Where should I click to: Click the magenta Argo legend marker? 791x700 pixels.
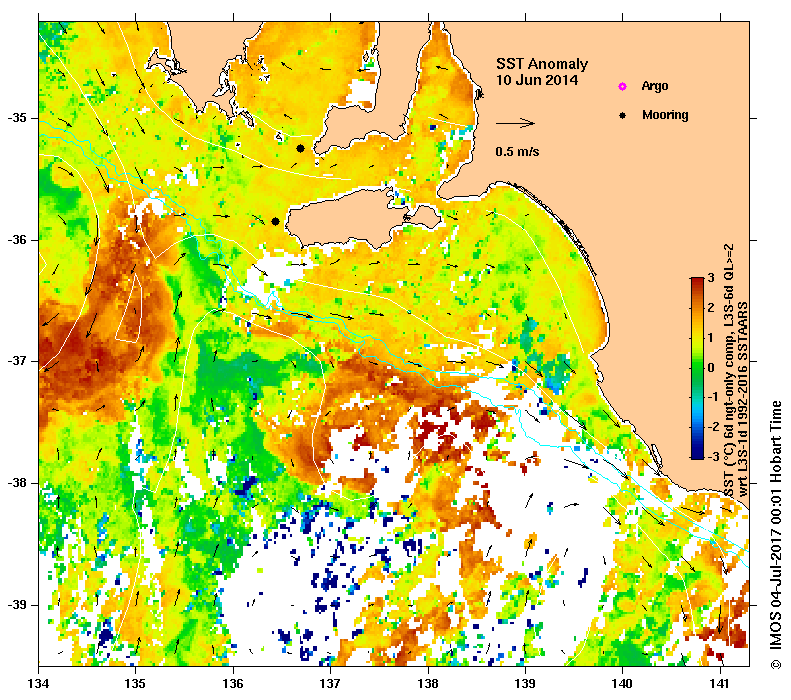623,86
